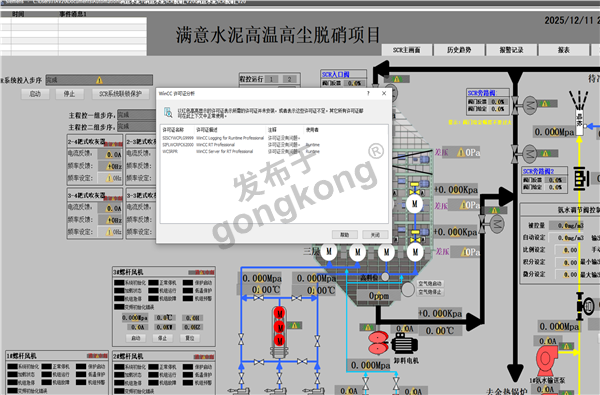The image size is (600, 395).
Task: Click the 空气炮启动 button
Action: point(430,284)
